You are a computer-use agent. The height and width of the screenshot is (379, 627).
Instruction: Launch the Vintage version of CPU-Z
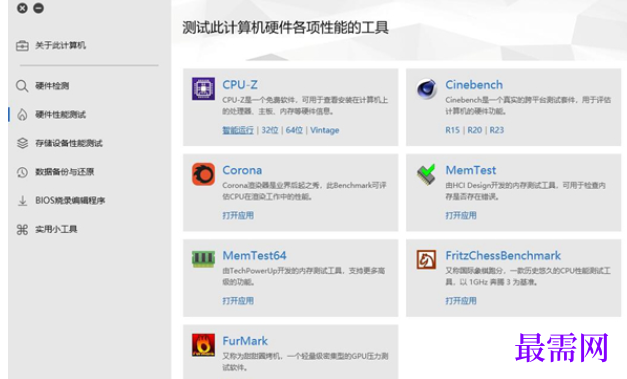(x=325, y=130)
